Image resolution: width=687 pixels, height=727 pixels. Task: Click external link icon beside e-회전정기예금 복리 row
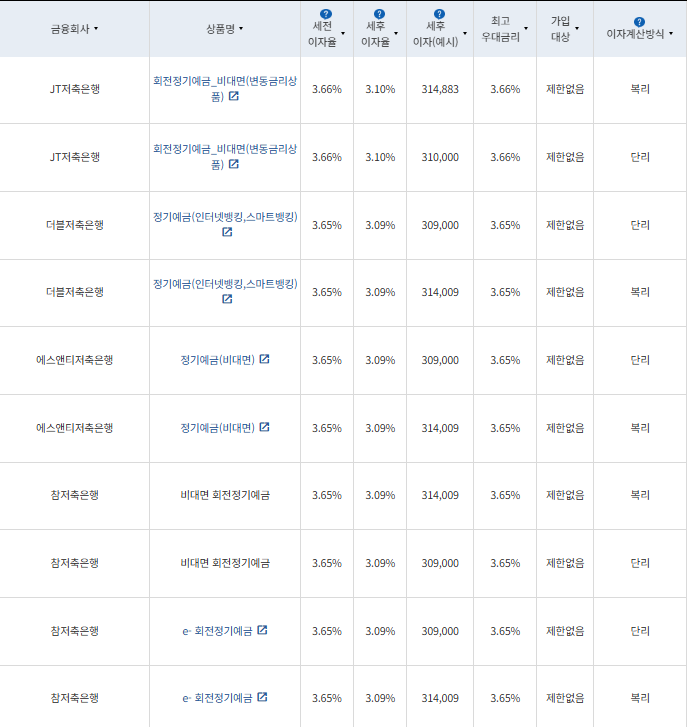(x=262, y=697)
